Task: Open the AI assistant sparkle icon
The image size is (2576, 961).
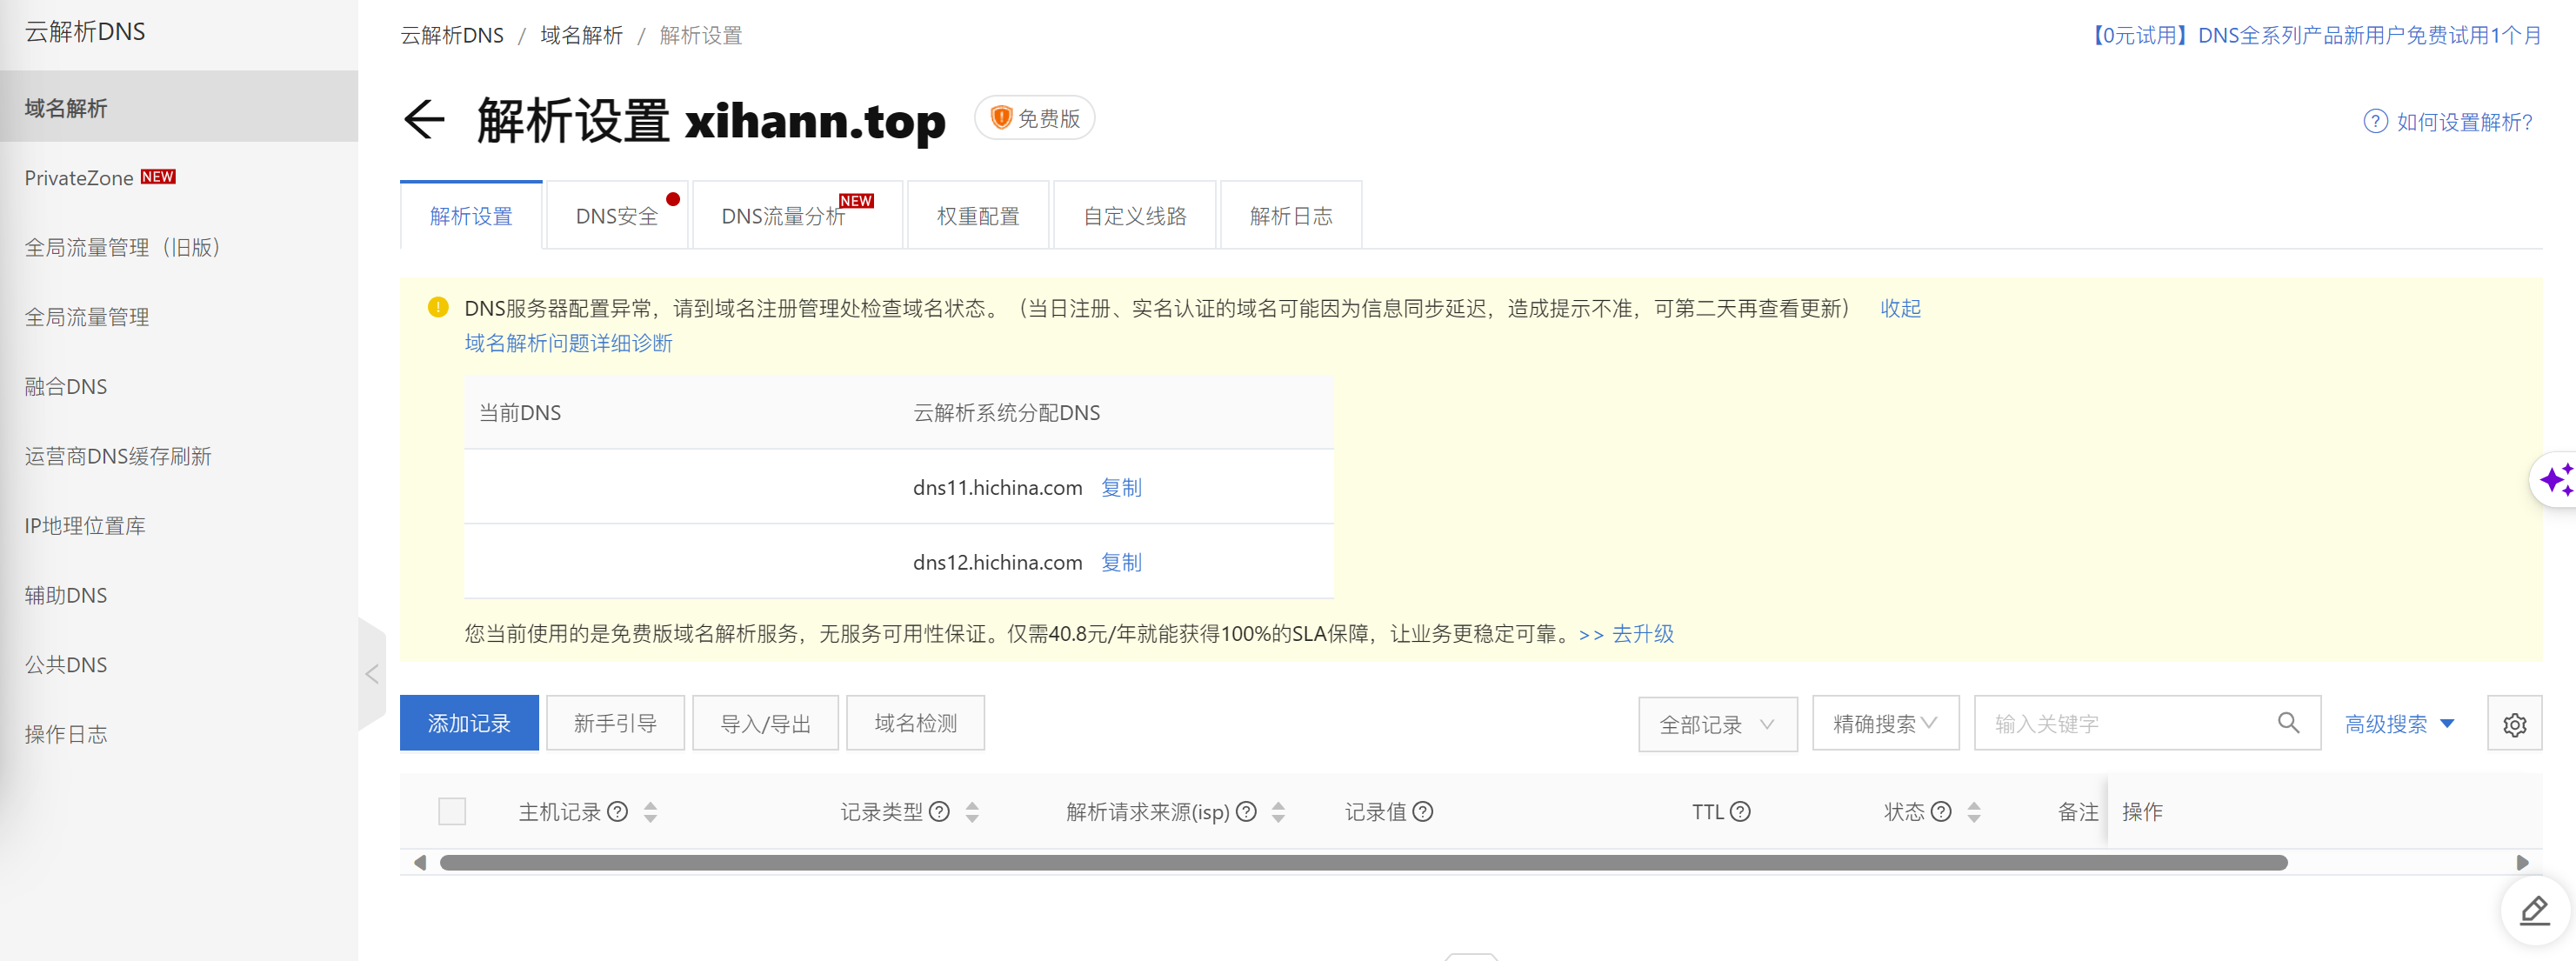Action: tap(2555, 481)
